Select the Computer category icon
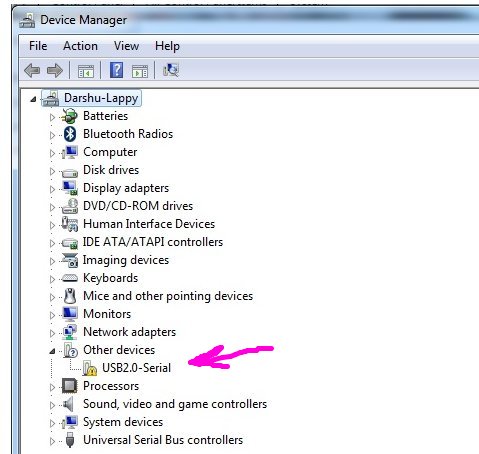The width and height of the screenshot is (479, 454). pyautogui.click(x=69, y=152)
